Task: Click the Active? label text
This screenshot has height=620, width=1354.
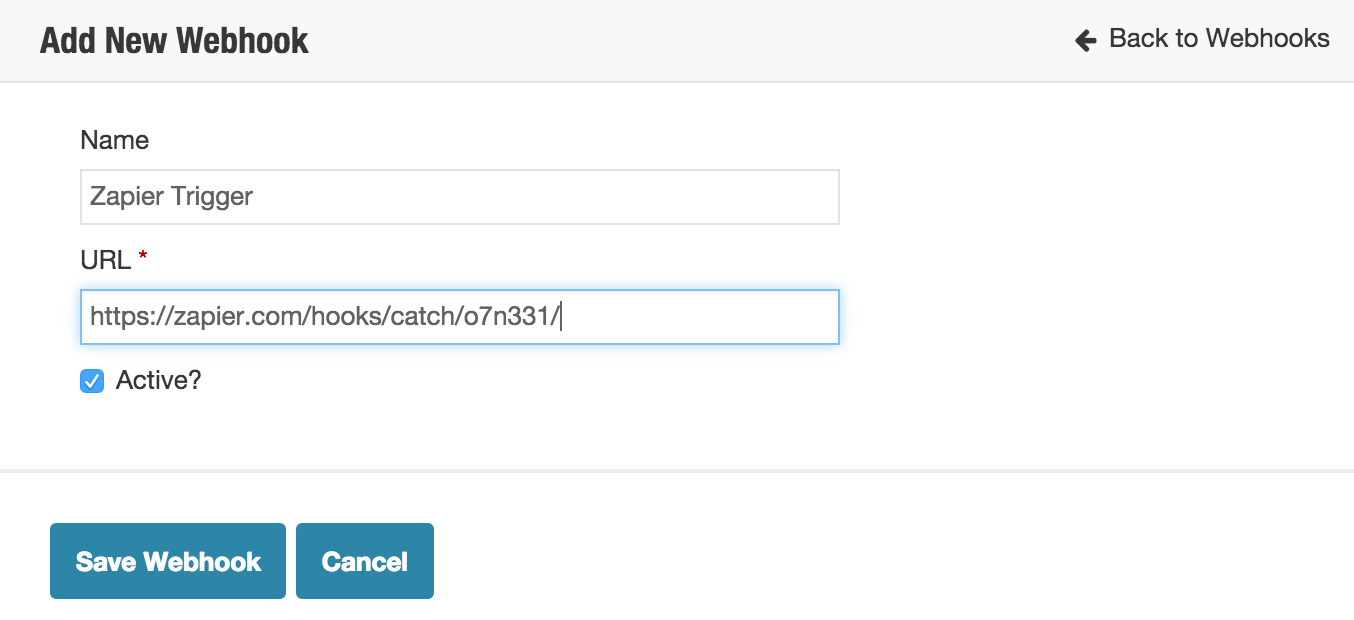Action: (158, 381)
